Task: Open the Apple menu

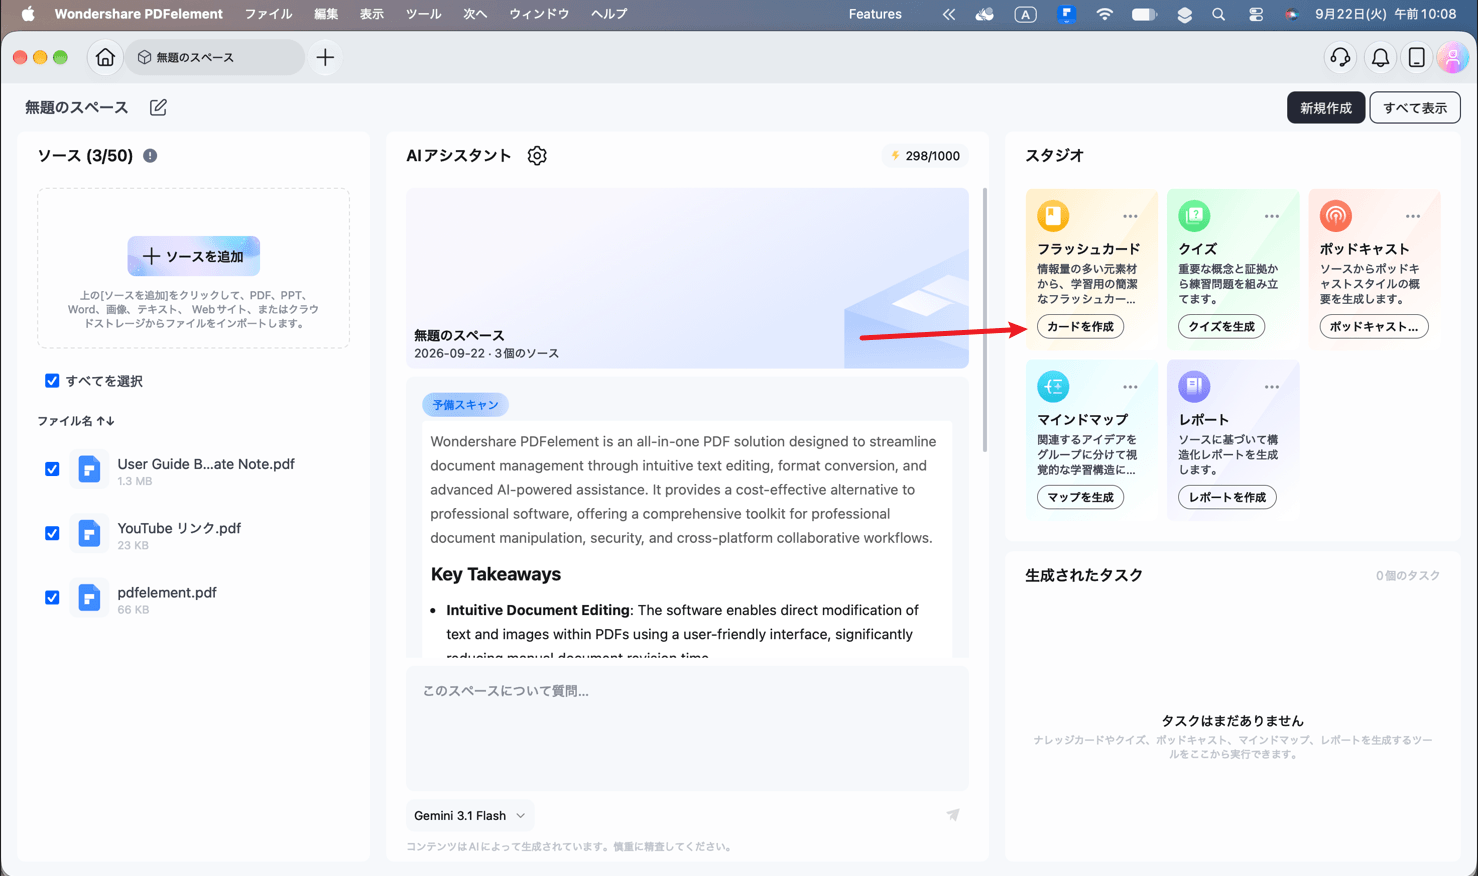Action: point(28,14)
